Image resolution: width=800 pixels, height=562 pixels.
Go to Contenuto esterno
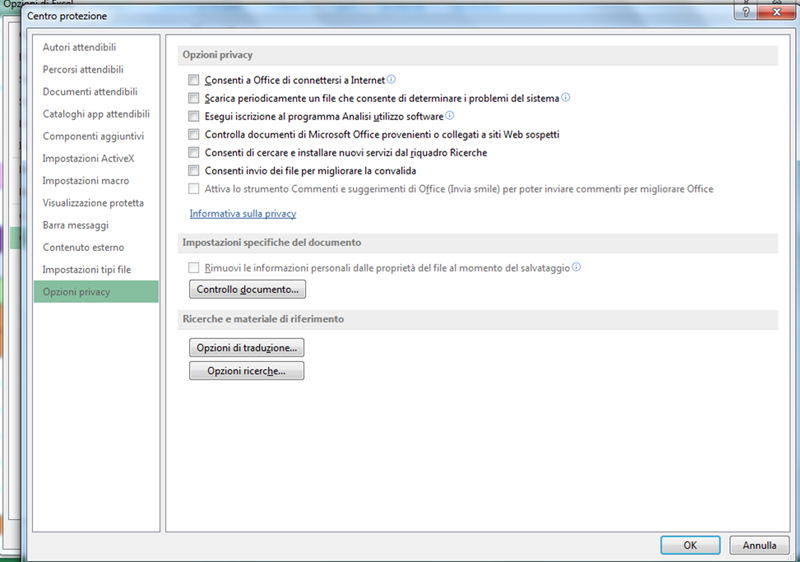coord(96,247)
